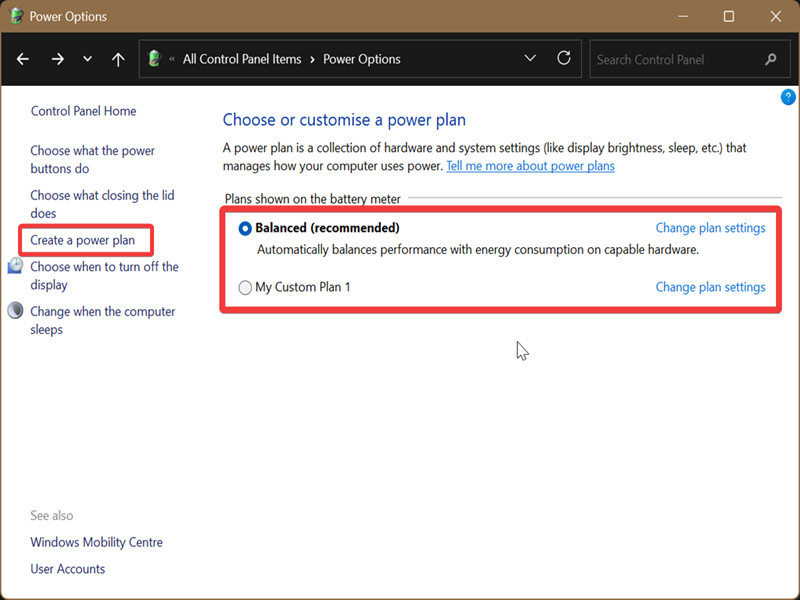Screen dimensions: 800x600
Task: Click Create a power plan link
Action: coord(82,240)
